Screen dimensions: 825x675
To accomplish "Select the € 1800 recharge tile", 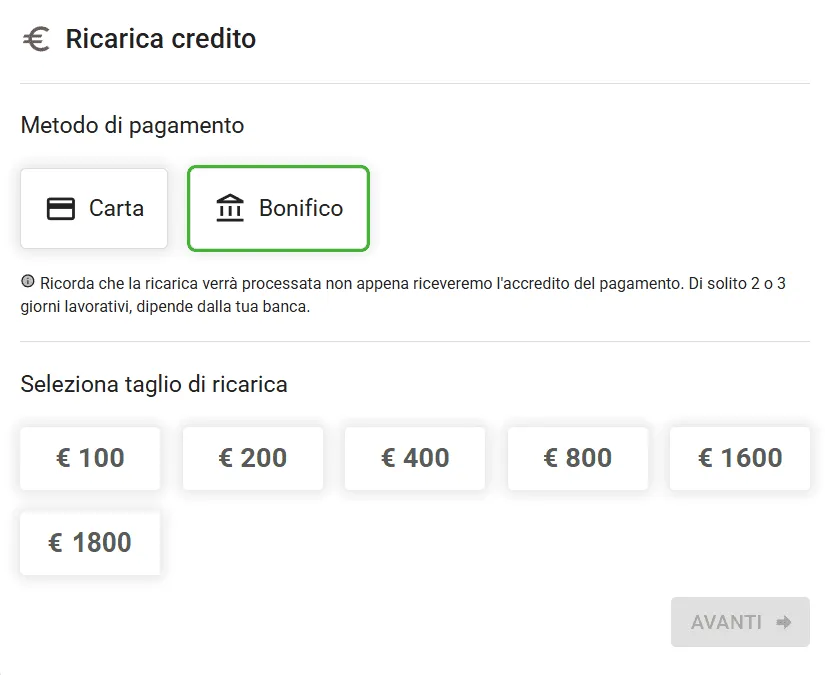I will pyautogui.click(x=90, y=543).
